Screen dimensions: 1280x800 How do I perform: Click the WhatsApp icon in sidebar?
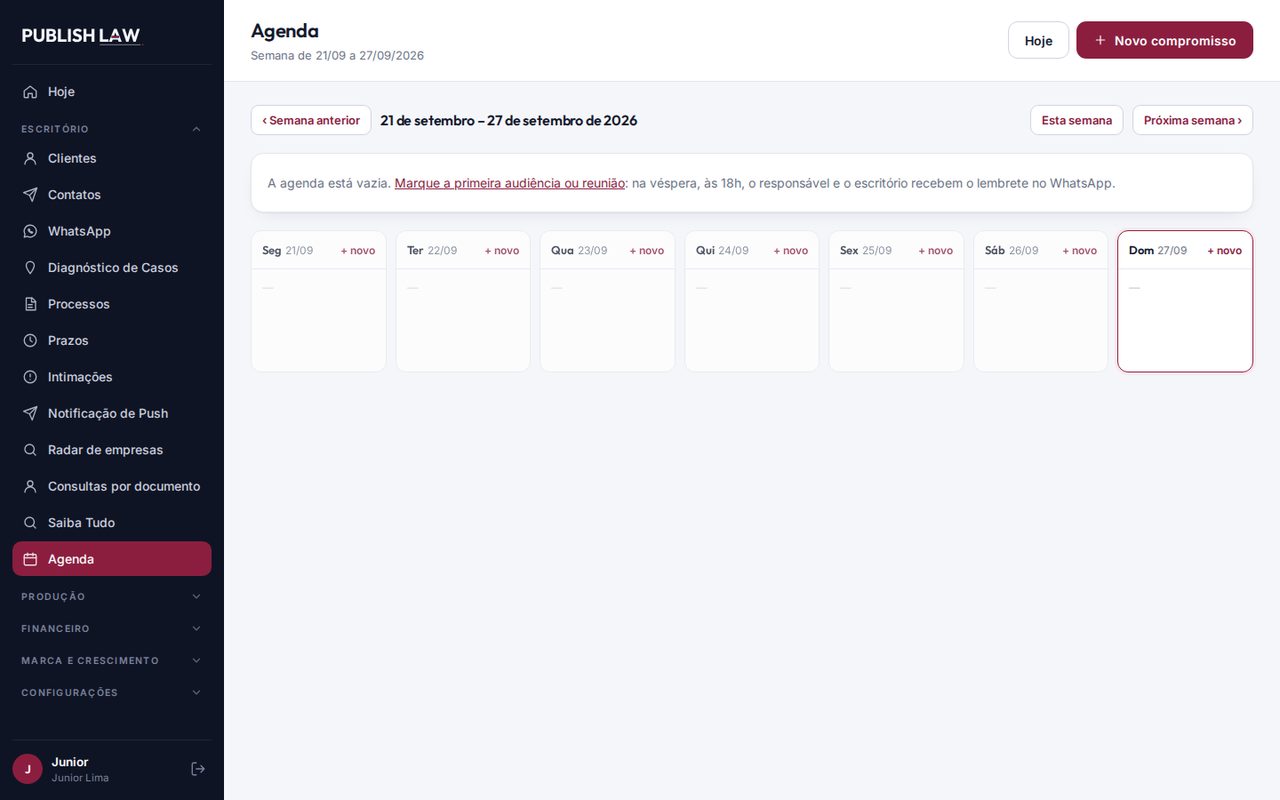[x=30, y=231]
